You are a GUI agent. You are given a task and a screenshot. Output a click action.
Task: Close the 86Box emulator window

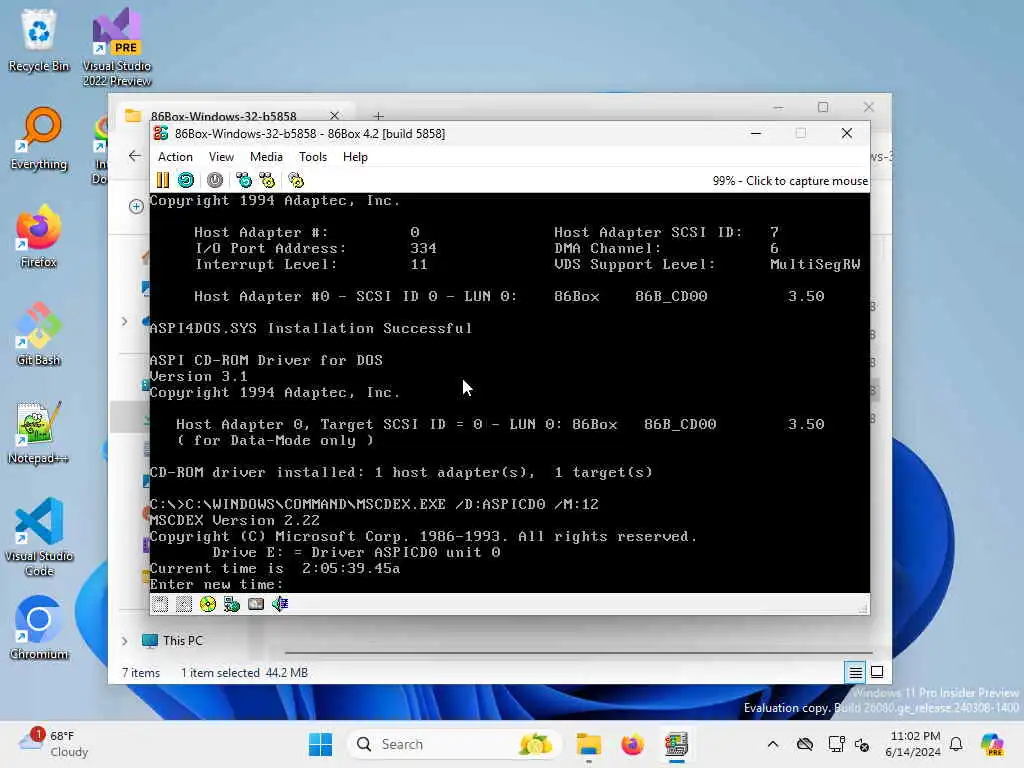click(x=847, y=133)
